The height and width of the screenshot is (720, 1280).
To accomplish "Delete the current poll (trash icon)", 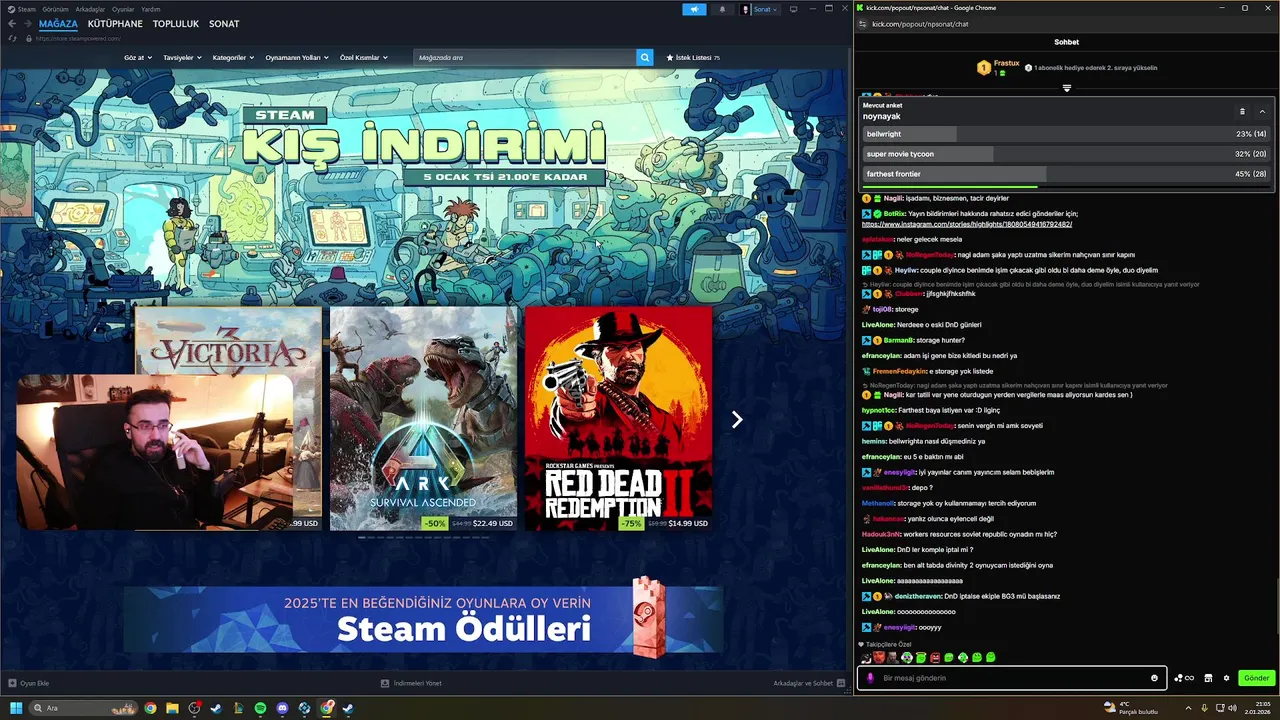I will [1242, 111].
